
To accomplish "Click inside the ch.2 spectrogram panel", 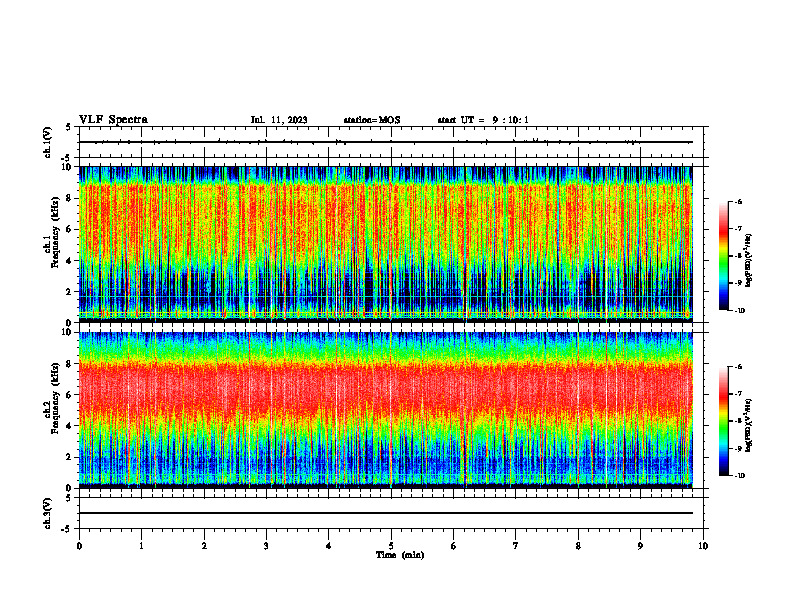I will [x=386, y=410].
